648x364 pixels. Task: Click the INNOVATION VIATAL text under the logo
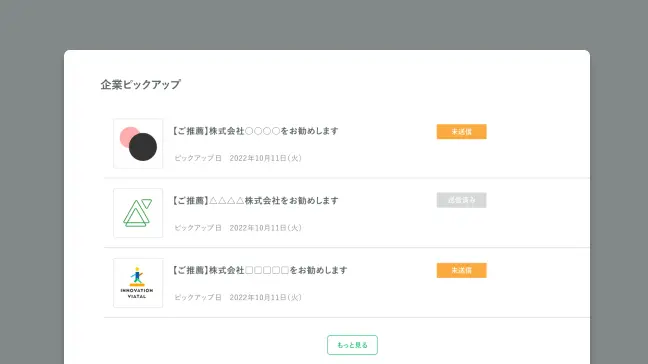click(x=137, y=293)
